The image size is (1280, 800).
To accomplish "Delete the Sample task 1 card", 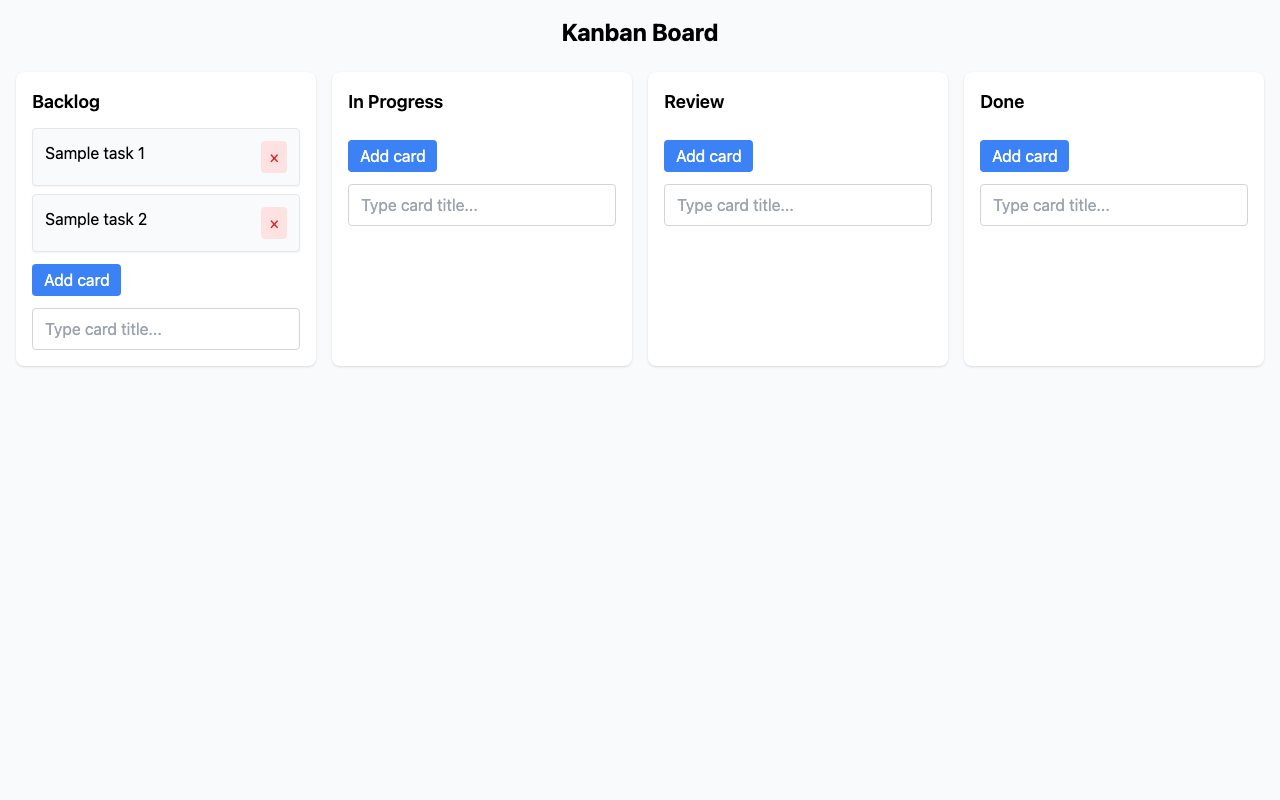I will coord(274,157).
